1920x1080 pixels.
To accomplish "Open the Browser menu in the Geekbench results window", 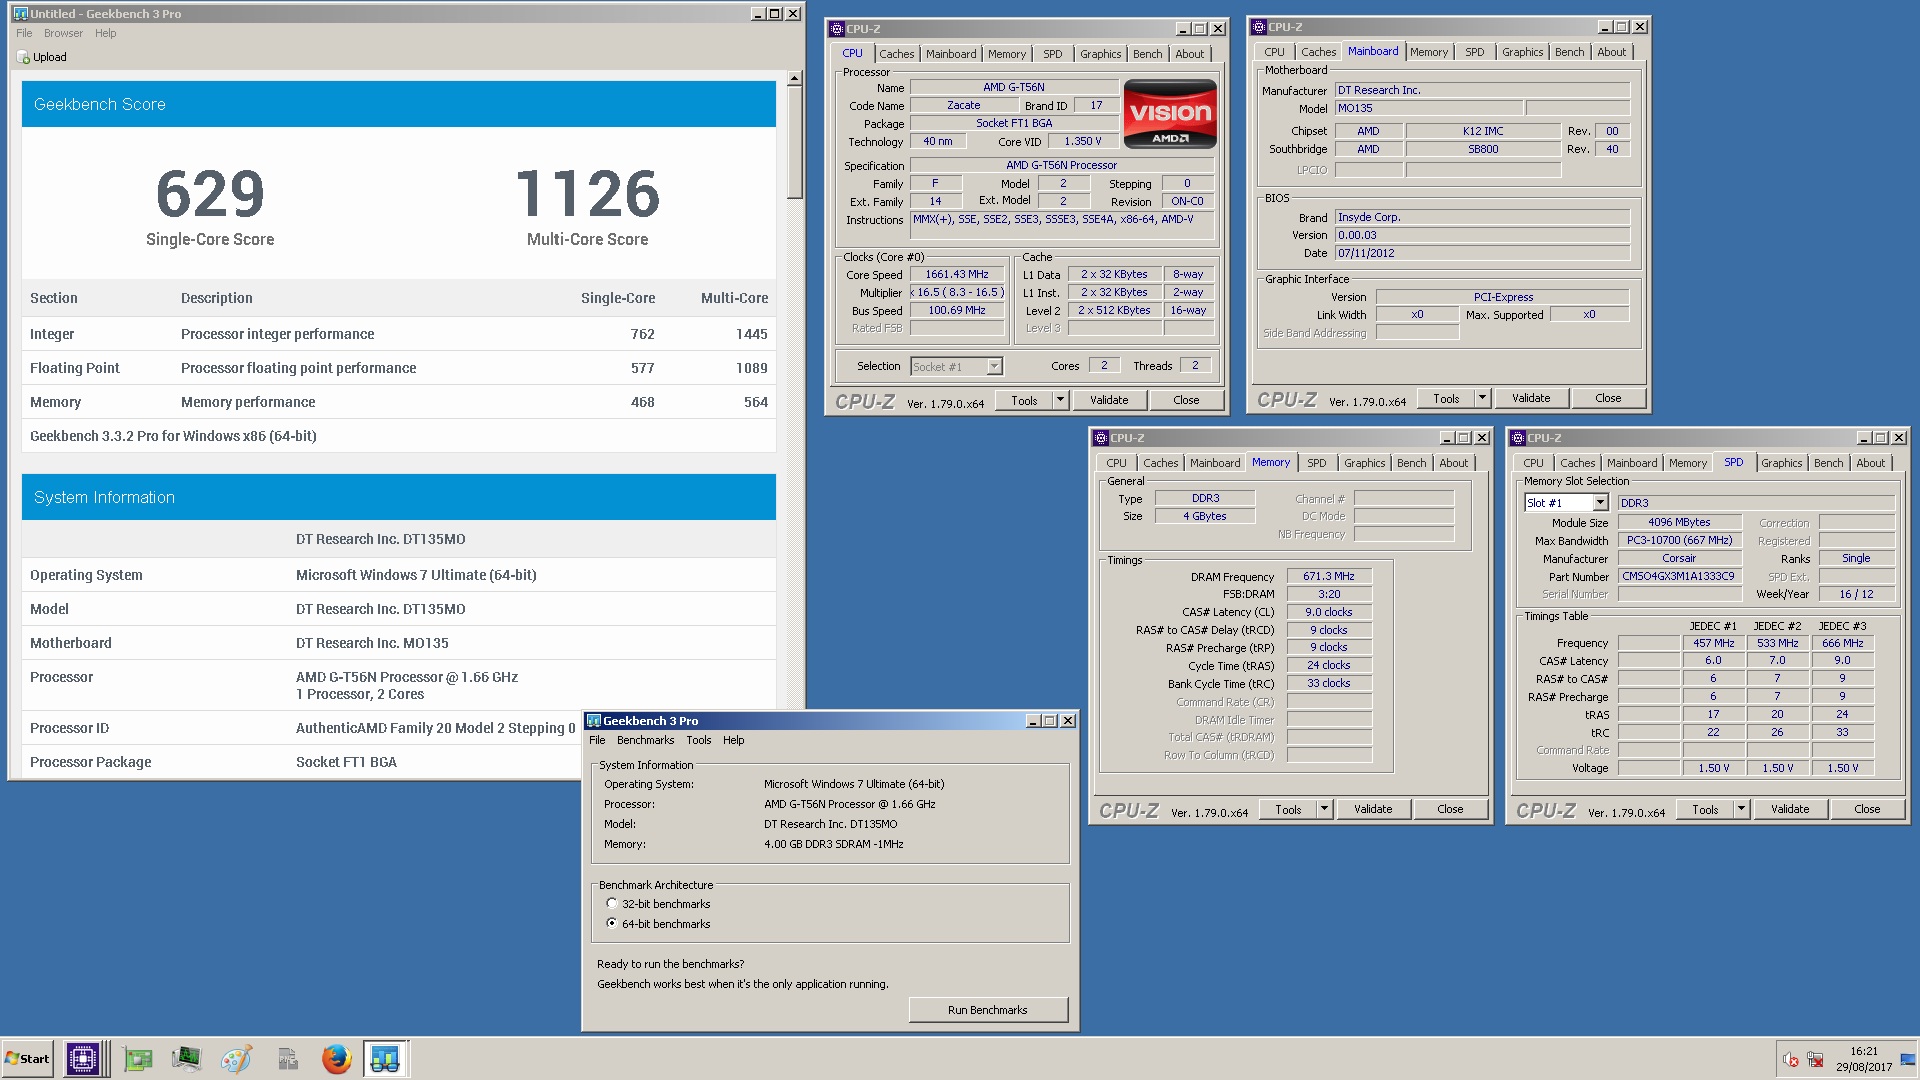I will coord(63,33).
